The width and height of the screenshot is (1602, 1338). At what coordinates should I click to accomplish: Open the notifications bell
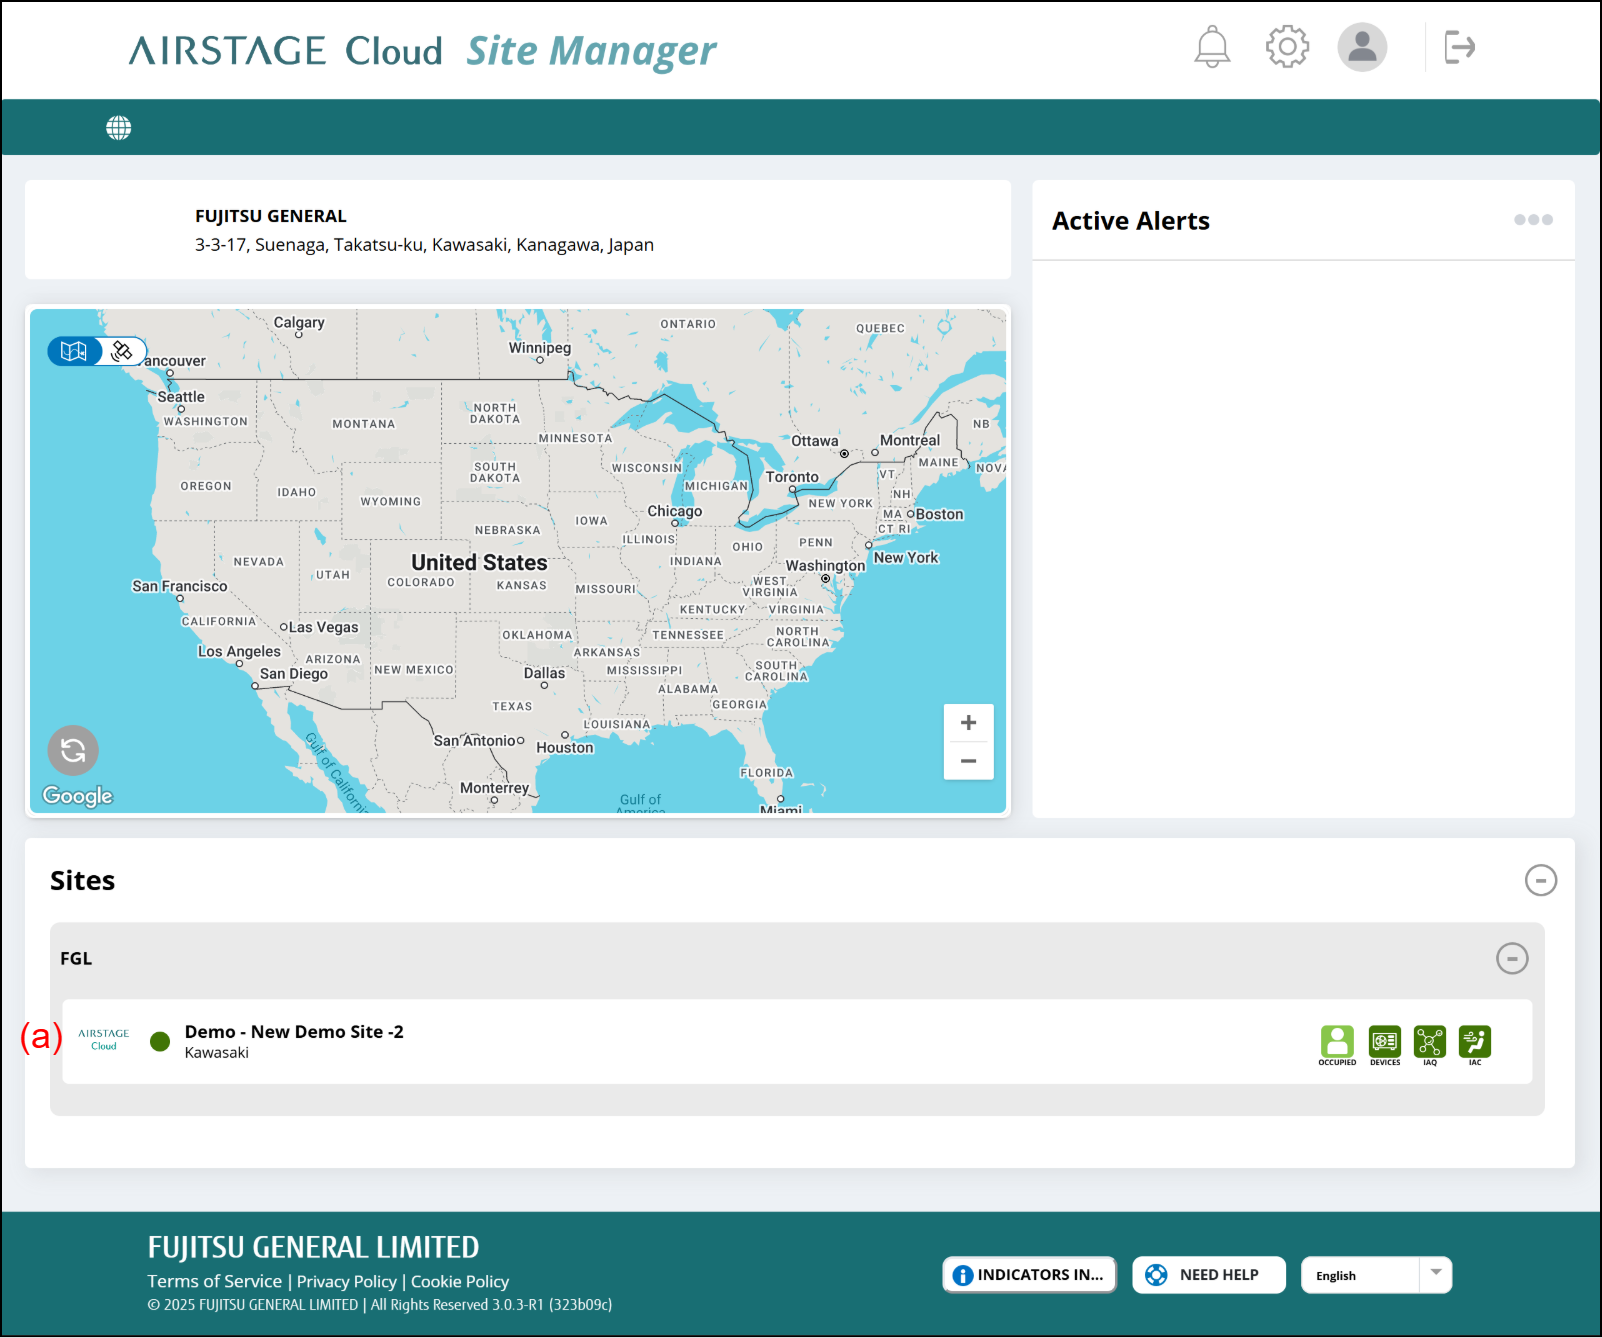click(x=1212, y=47)
